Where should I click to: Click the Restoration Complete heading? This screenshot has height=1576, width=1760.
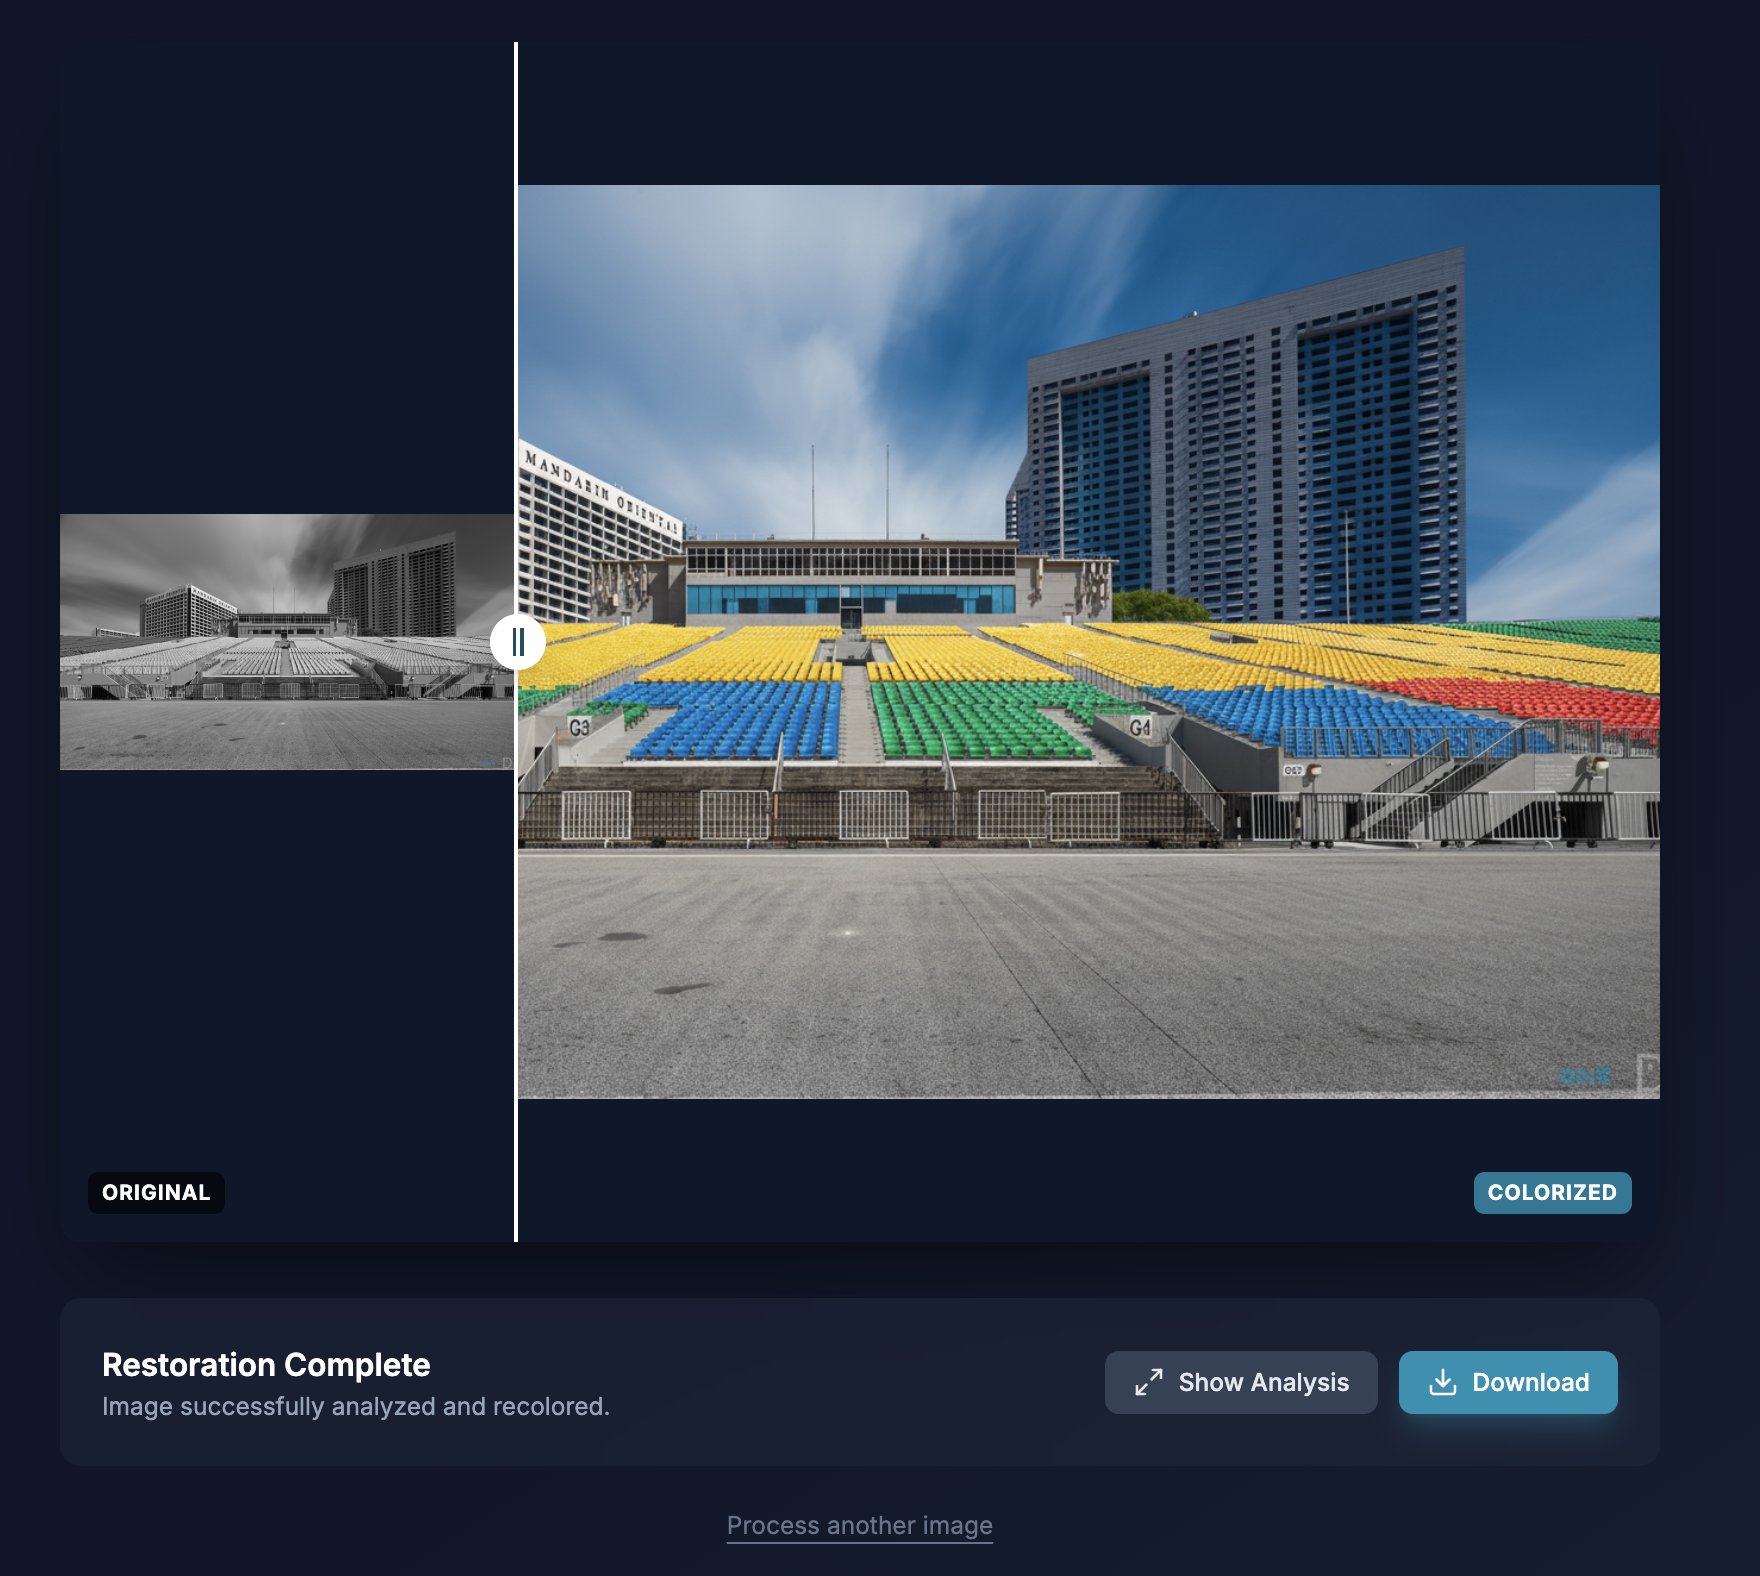[x=266, y=1364]
